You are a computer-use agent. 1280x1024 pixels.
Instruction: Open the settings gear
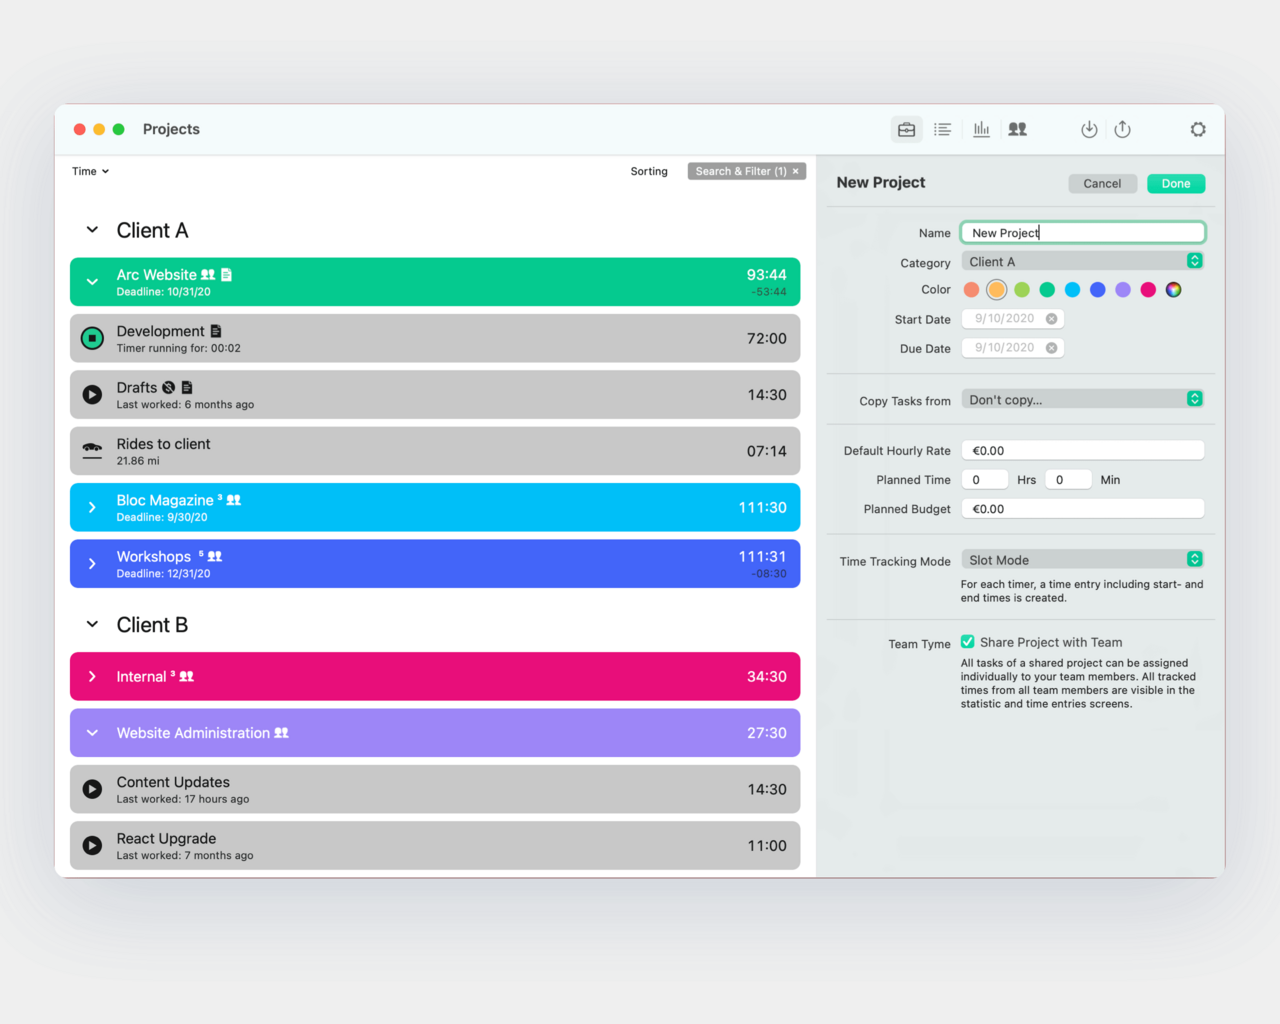[x=1197, y=130]
